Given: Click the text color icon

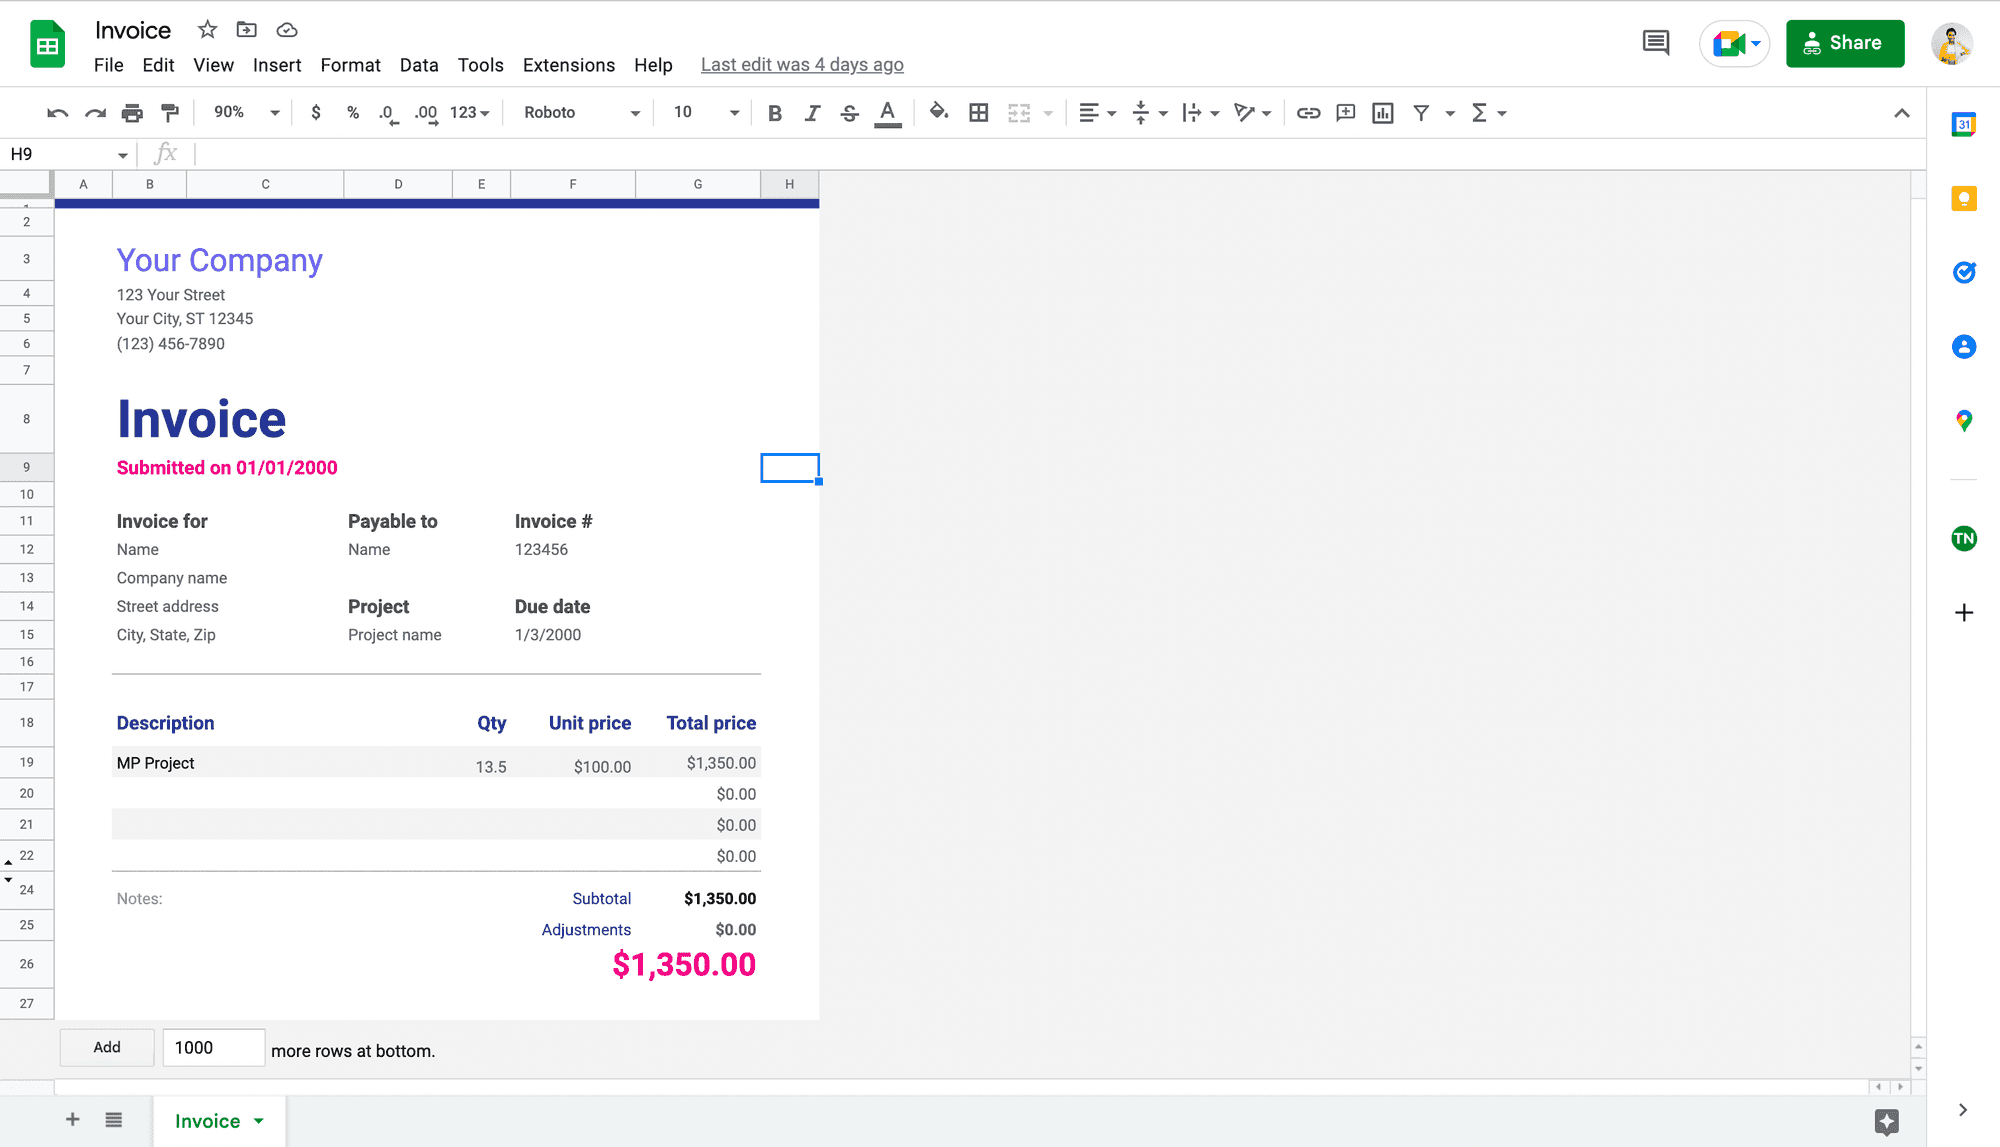Looking at the screenshot, I should click(890, 113).
